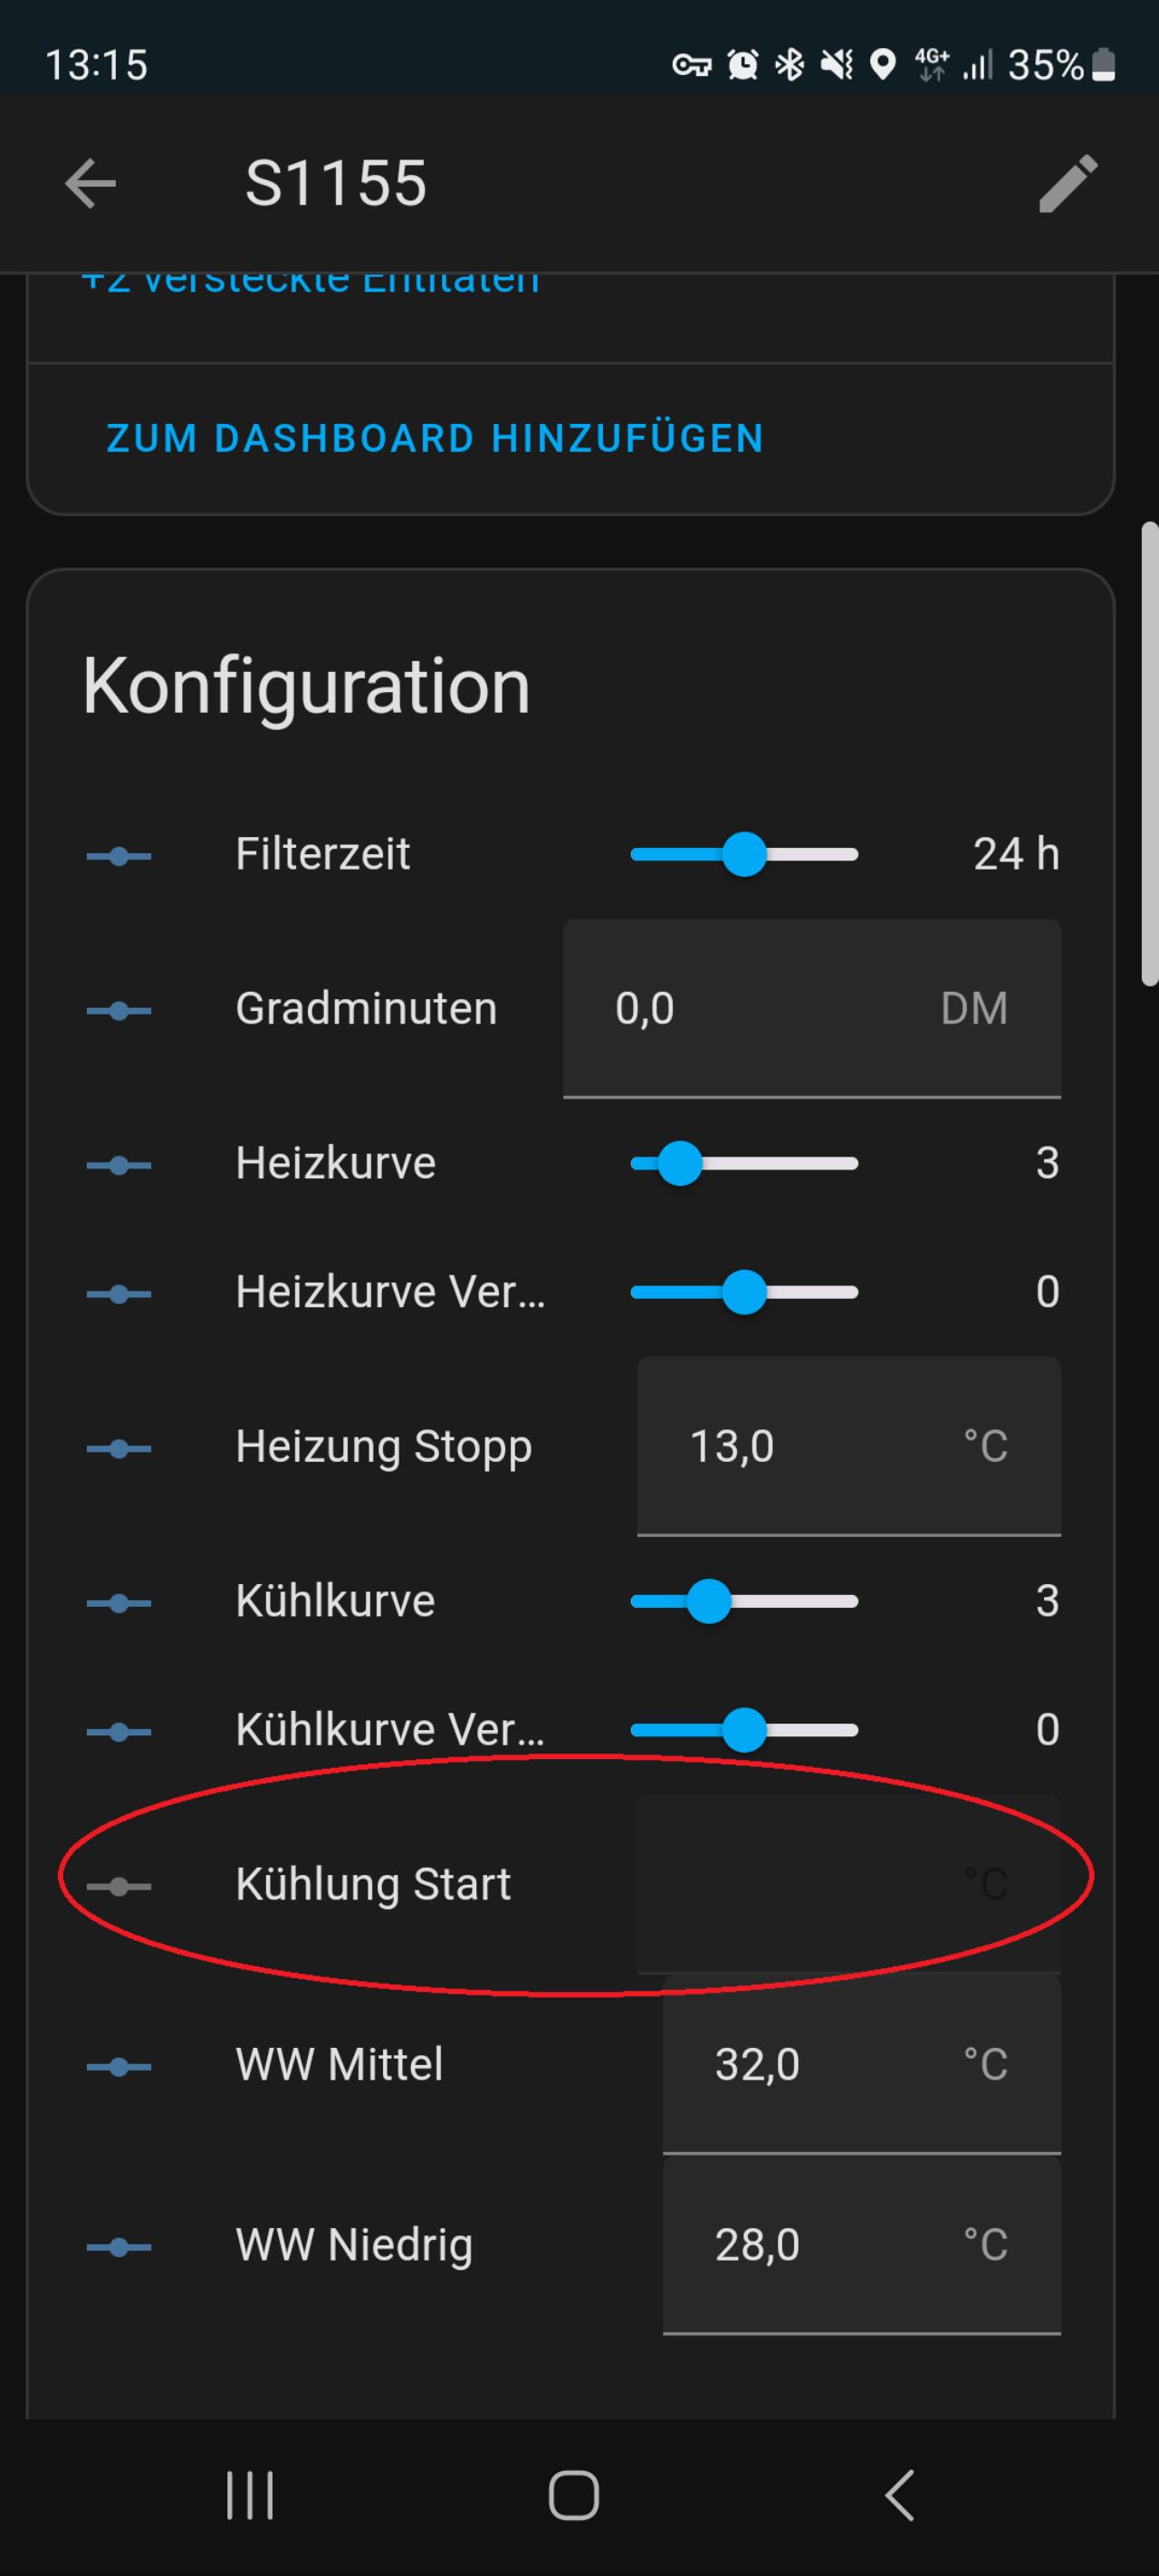Focus the empty Kühlung Start field
The width and height of the screenshot is (1159, 2576).
pyautogui.click(x=849, y=1884)
